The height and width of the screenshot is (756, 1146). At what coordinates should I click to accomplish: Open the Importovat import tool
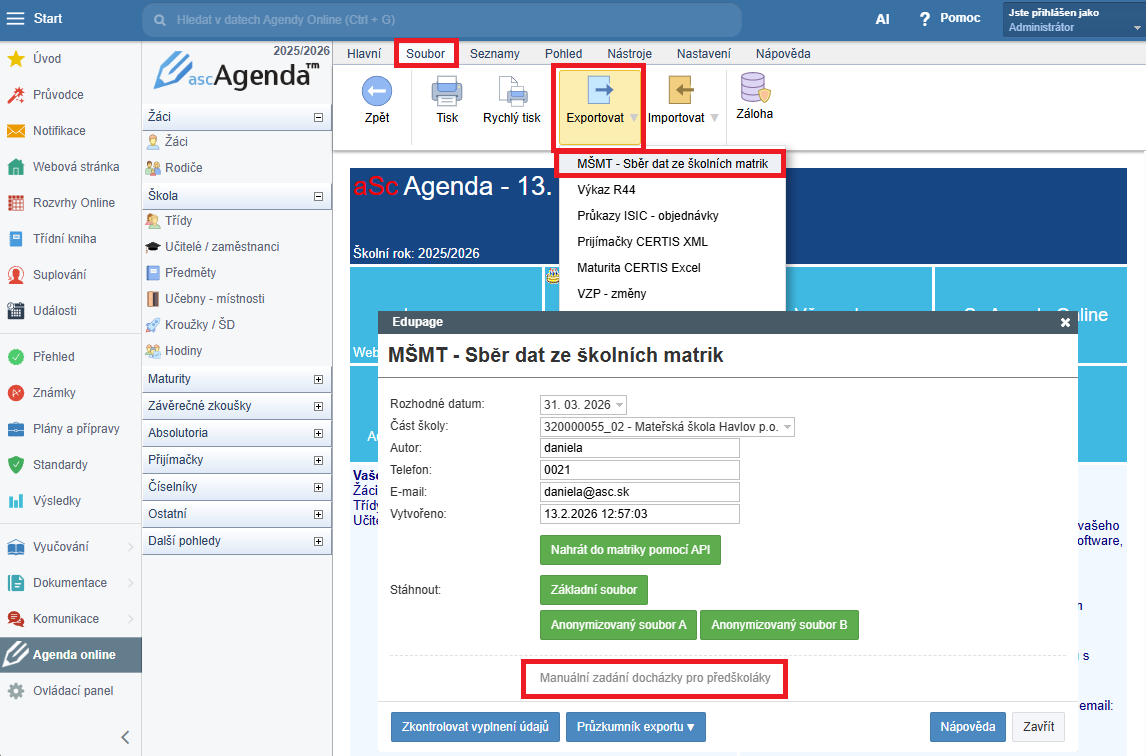680,93
